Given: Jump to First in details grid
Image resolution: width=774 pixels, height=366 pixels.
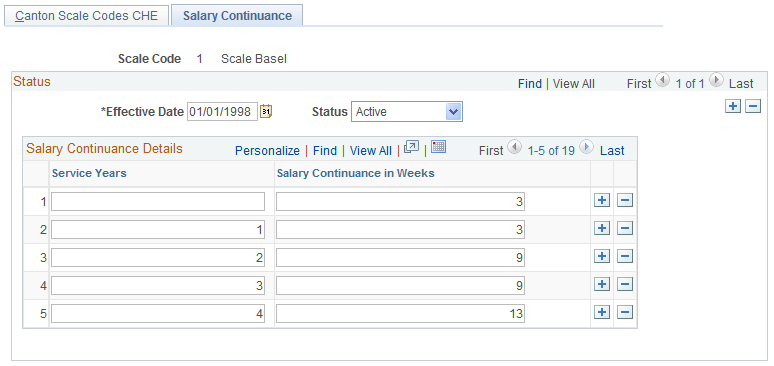Looking at the screenshot, I should click(x=491, y=151).
